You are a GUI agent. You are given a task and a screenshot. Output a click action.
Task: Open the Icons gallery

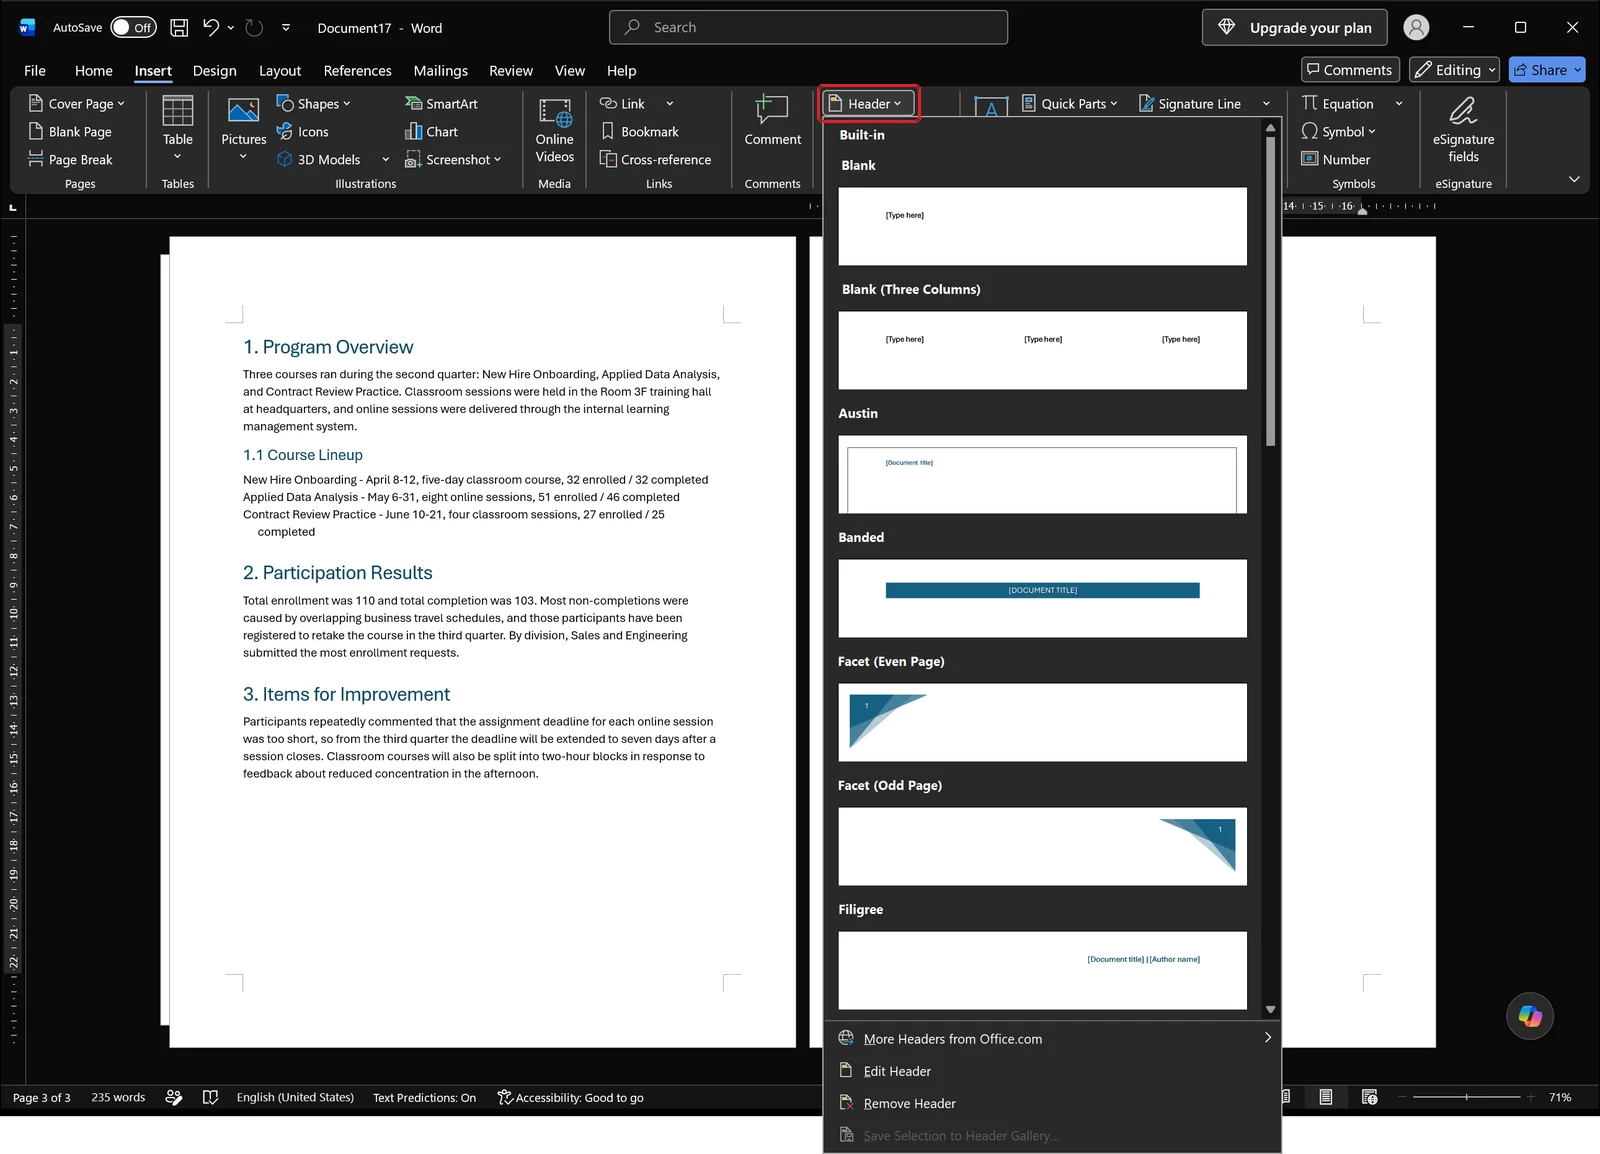point(302,132)
